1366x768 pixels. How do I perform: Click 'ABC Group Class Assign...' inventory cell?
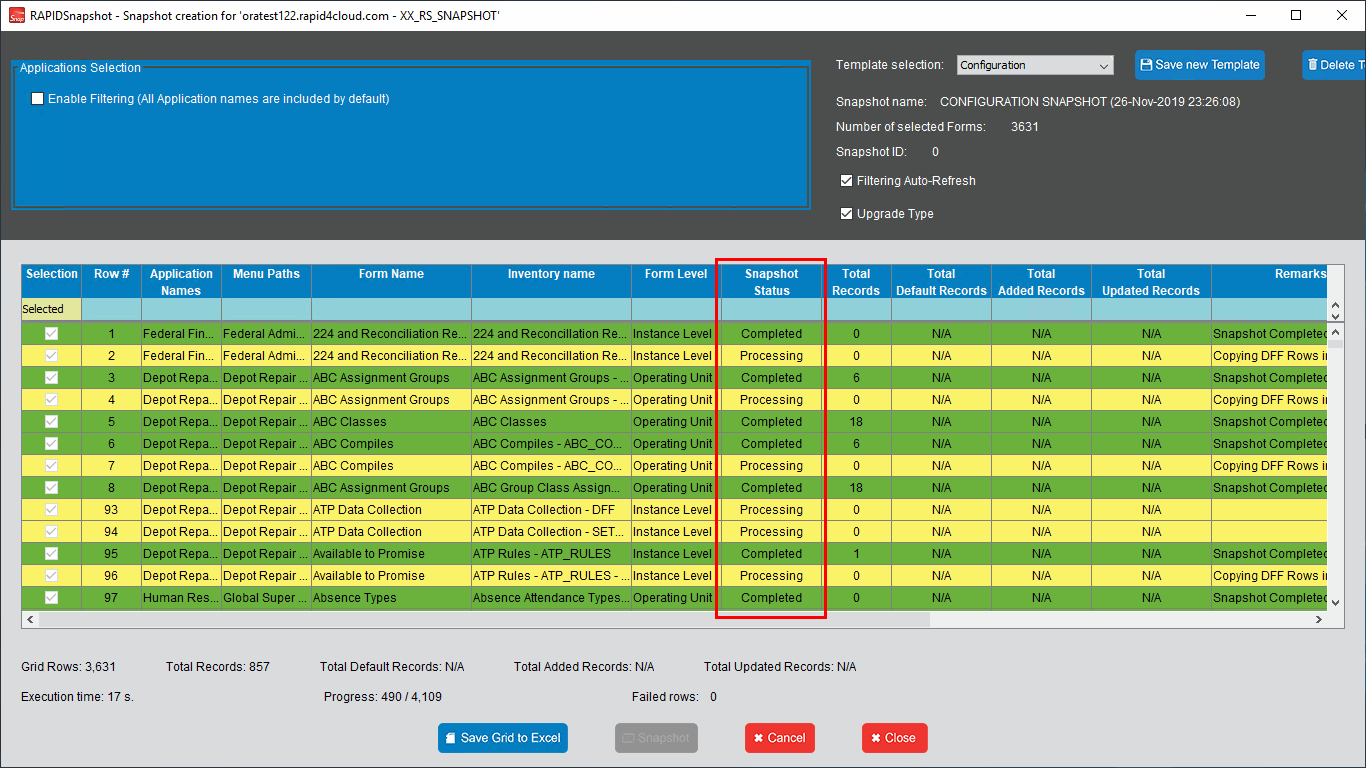pyautogui.click(x=552, y=488)
